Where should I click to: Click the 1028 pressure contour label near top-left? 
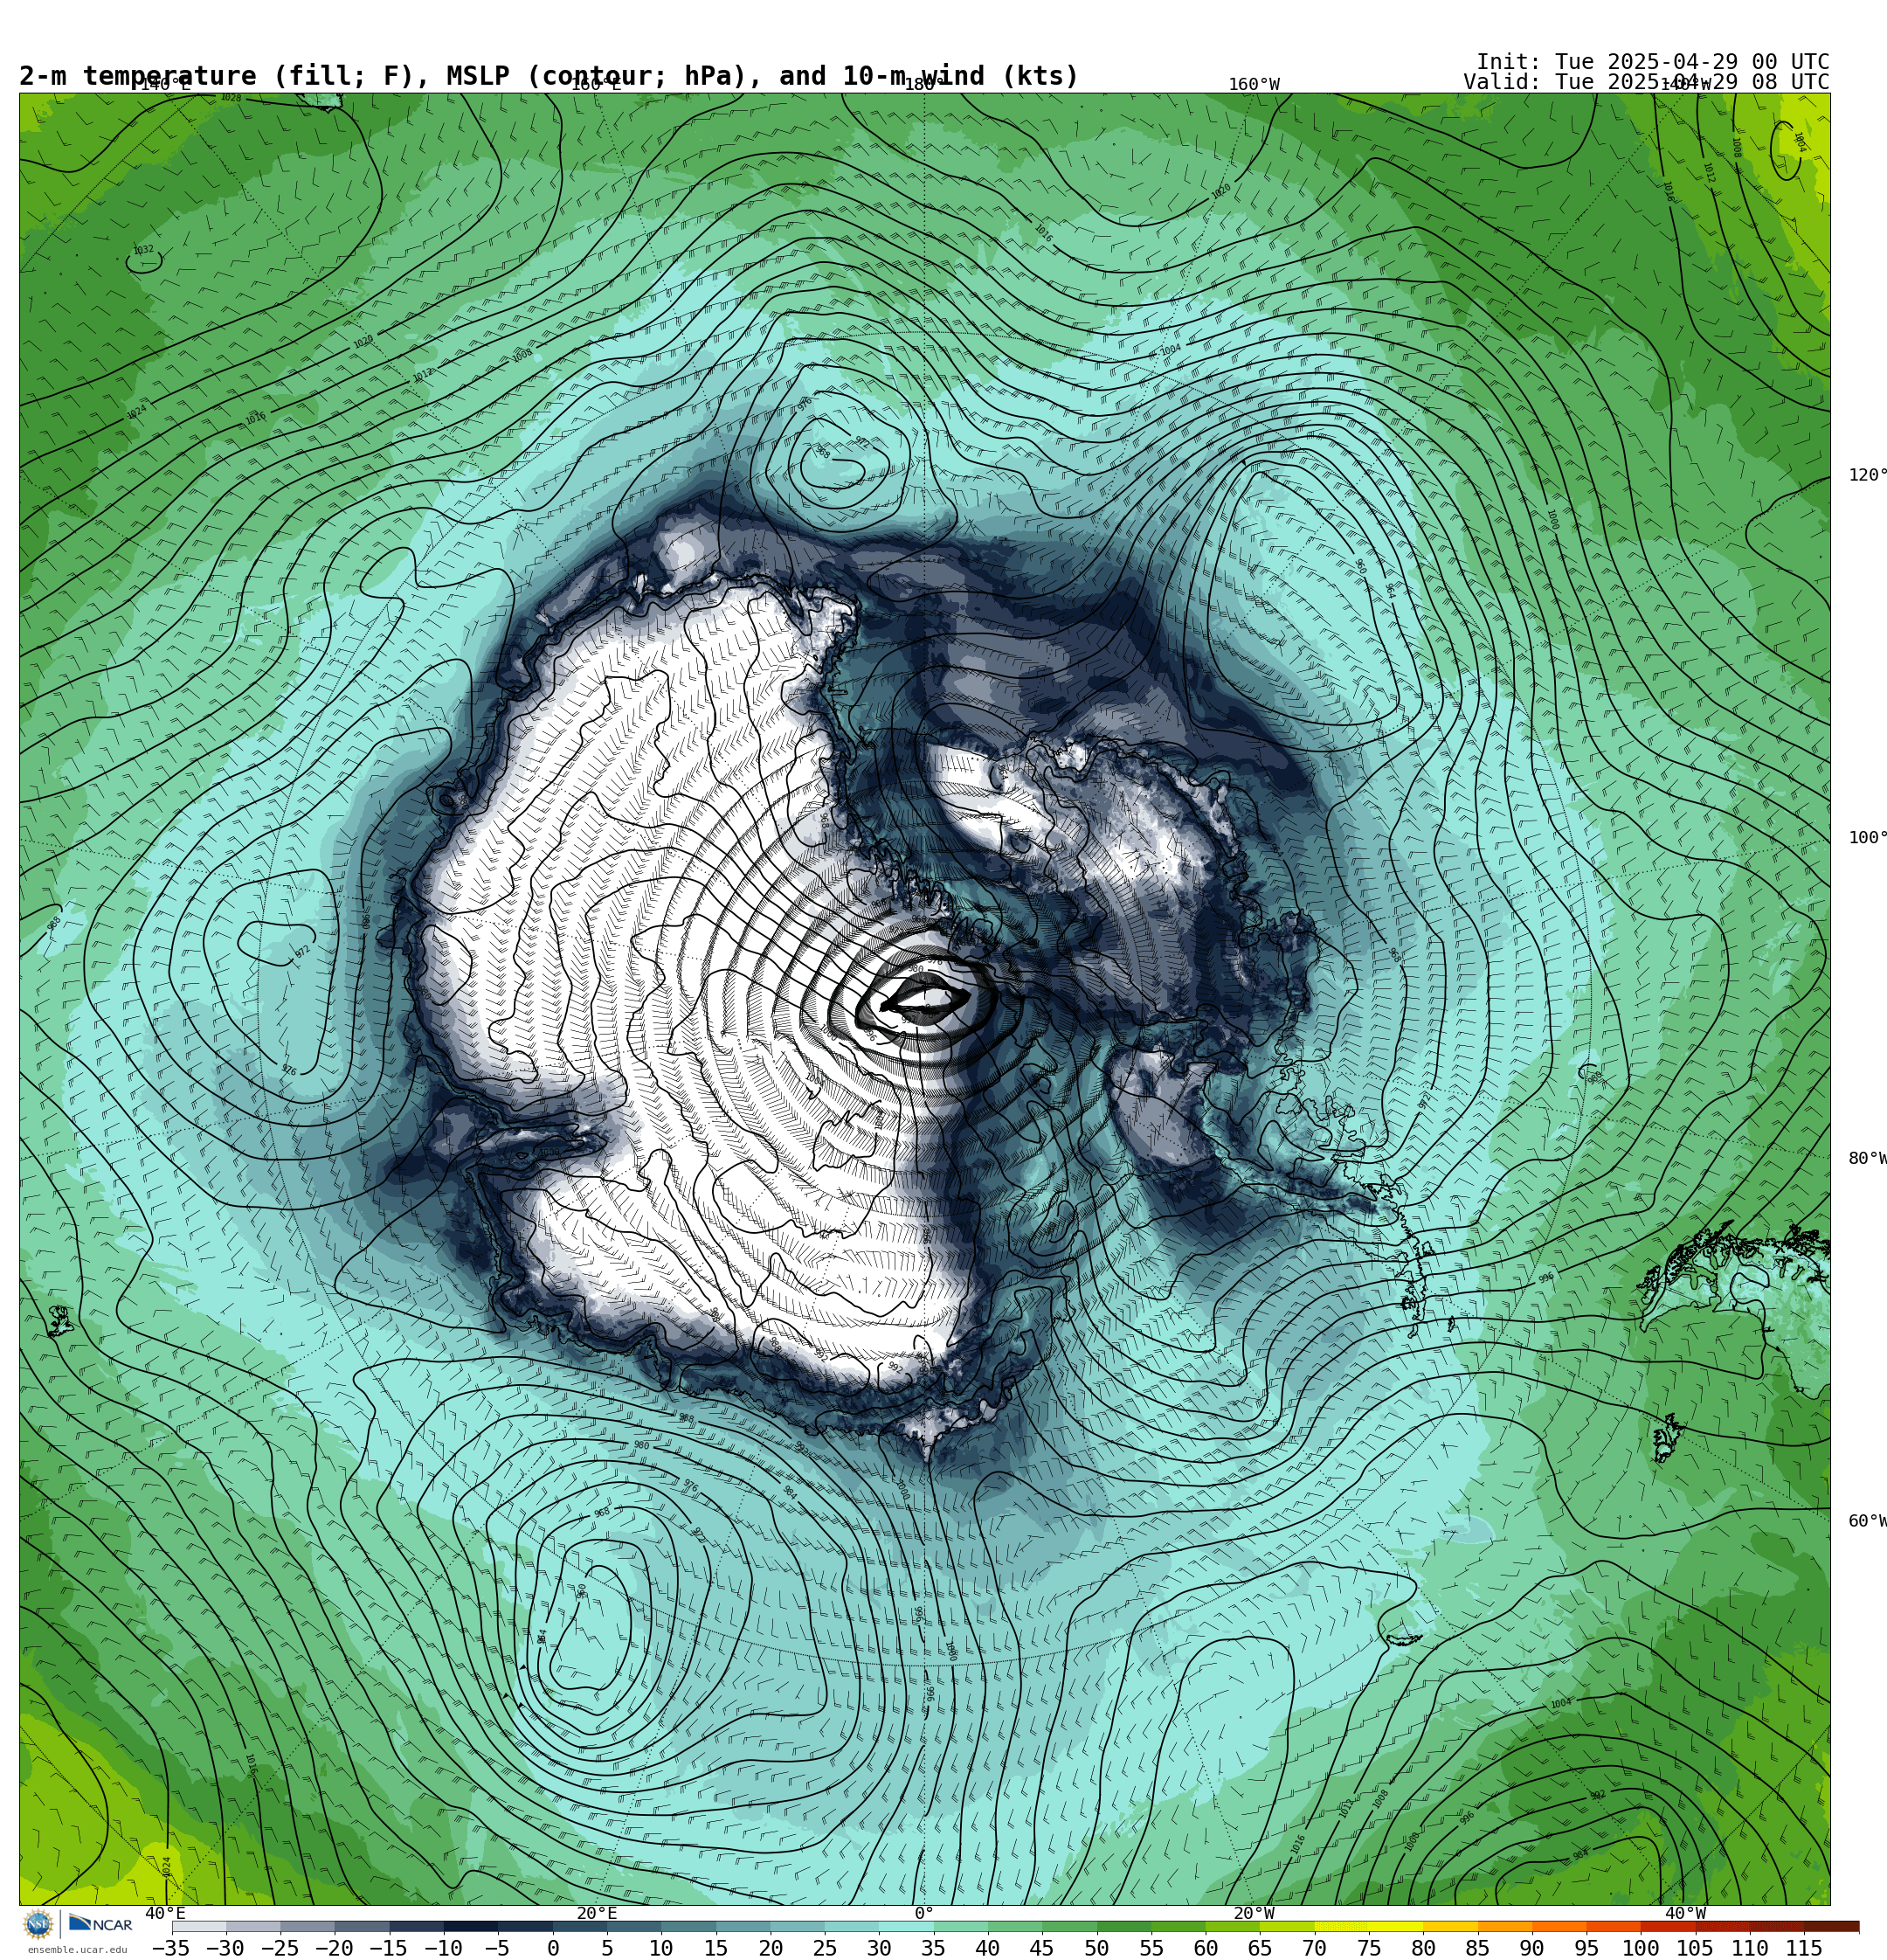coord(231,98)
